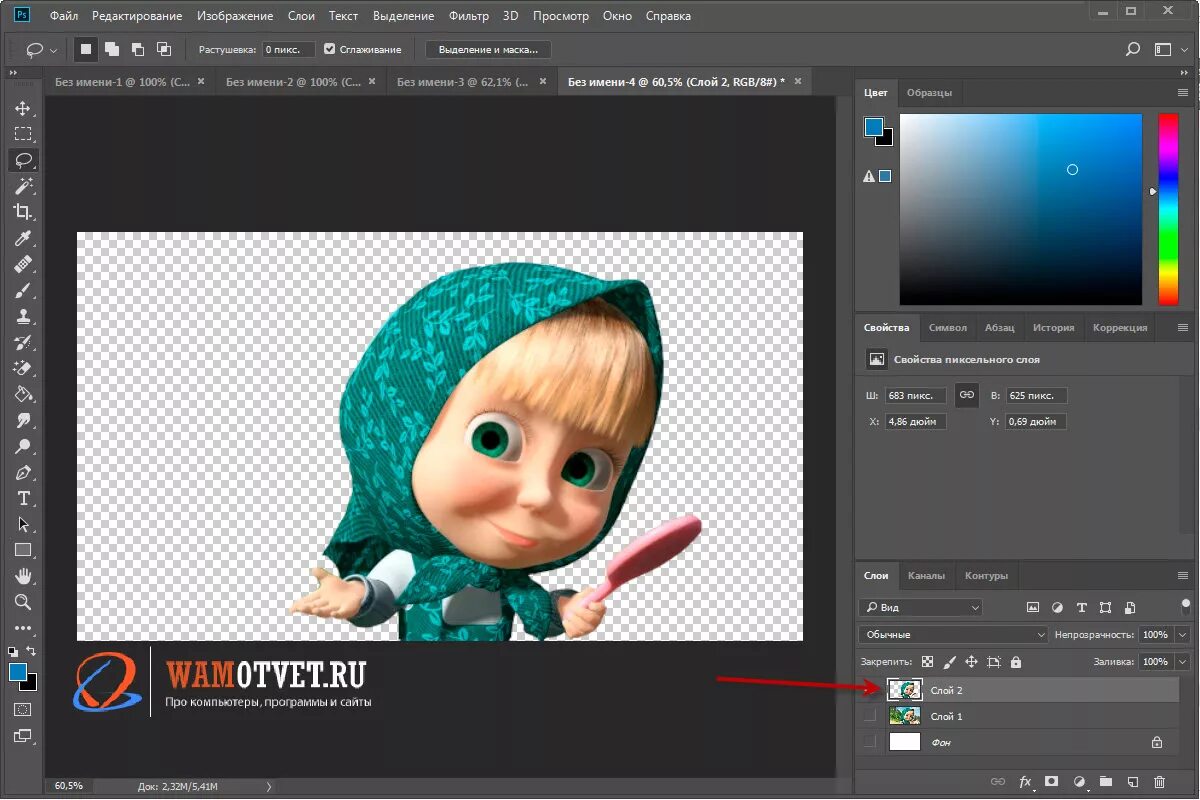The image size is (1200, 800).
Task: Toggle width-height link in Свойства panel
Action: pos(967,395)
